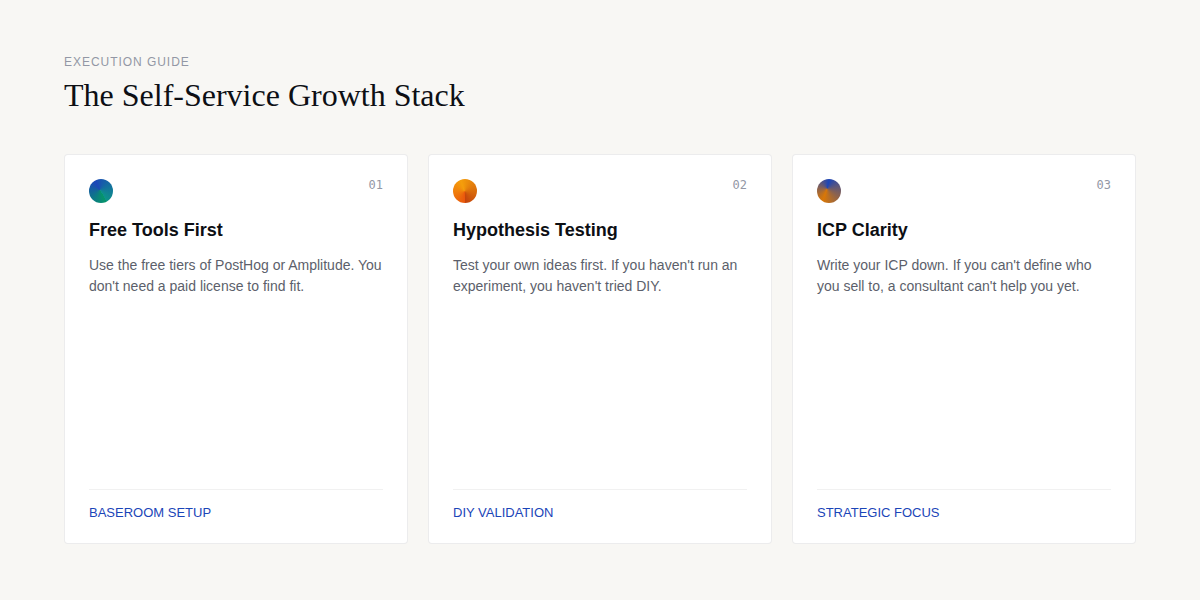
Task: Click the card number 02
Action: point(739,185)
